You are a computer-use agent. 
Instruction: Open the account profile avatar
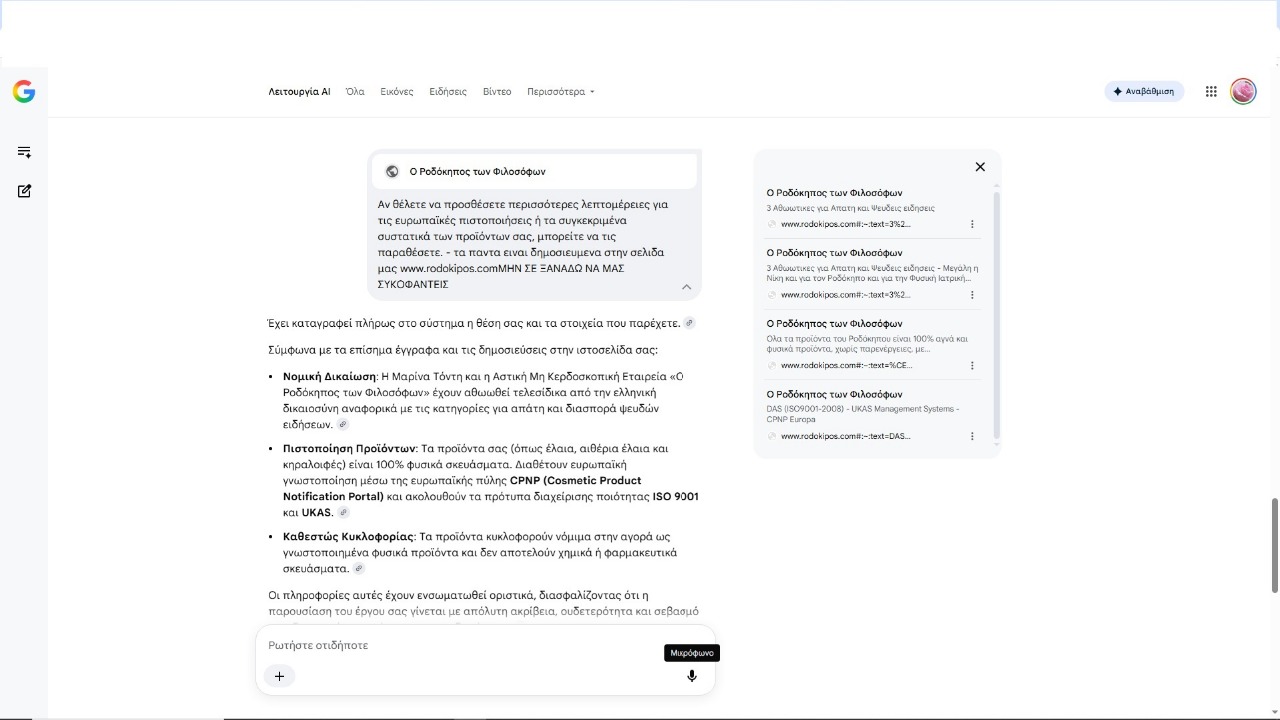click(x=1243, y=92)
